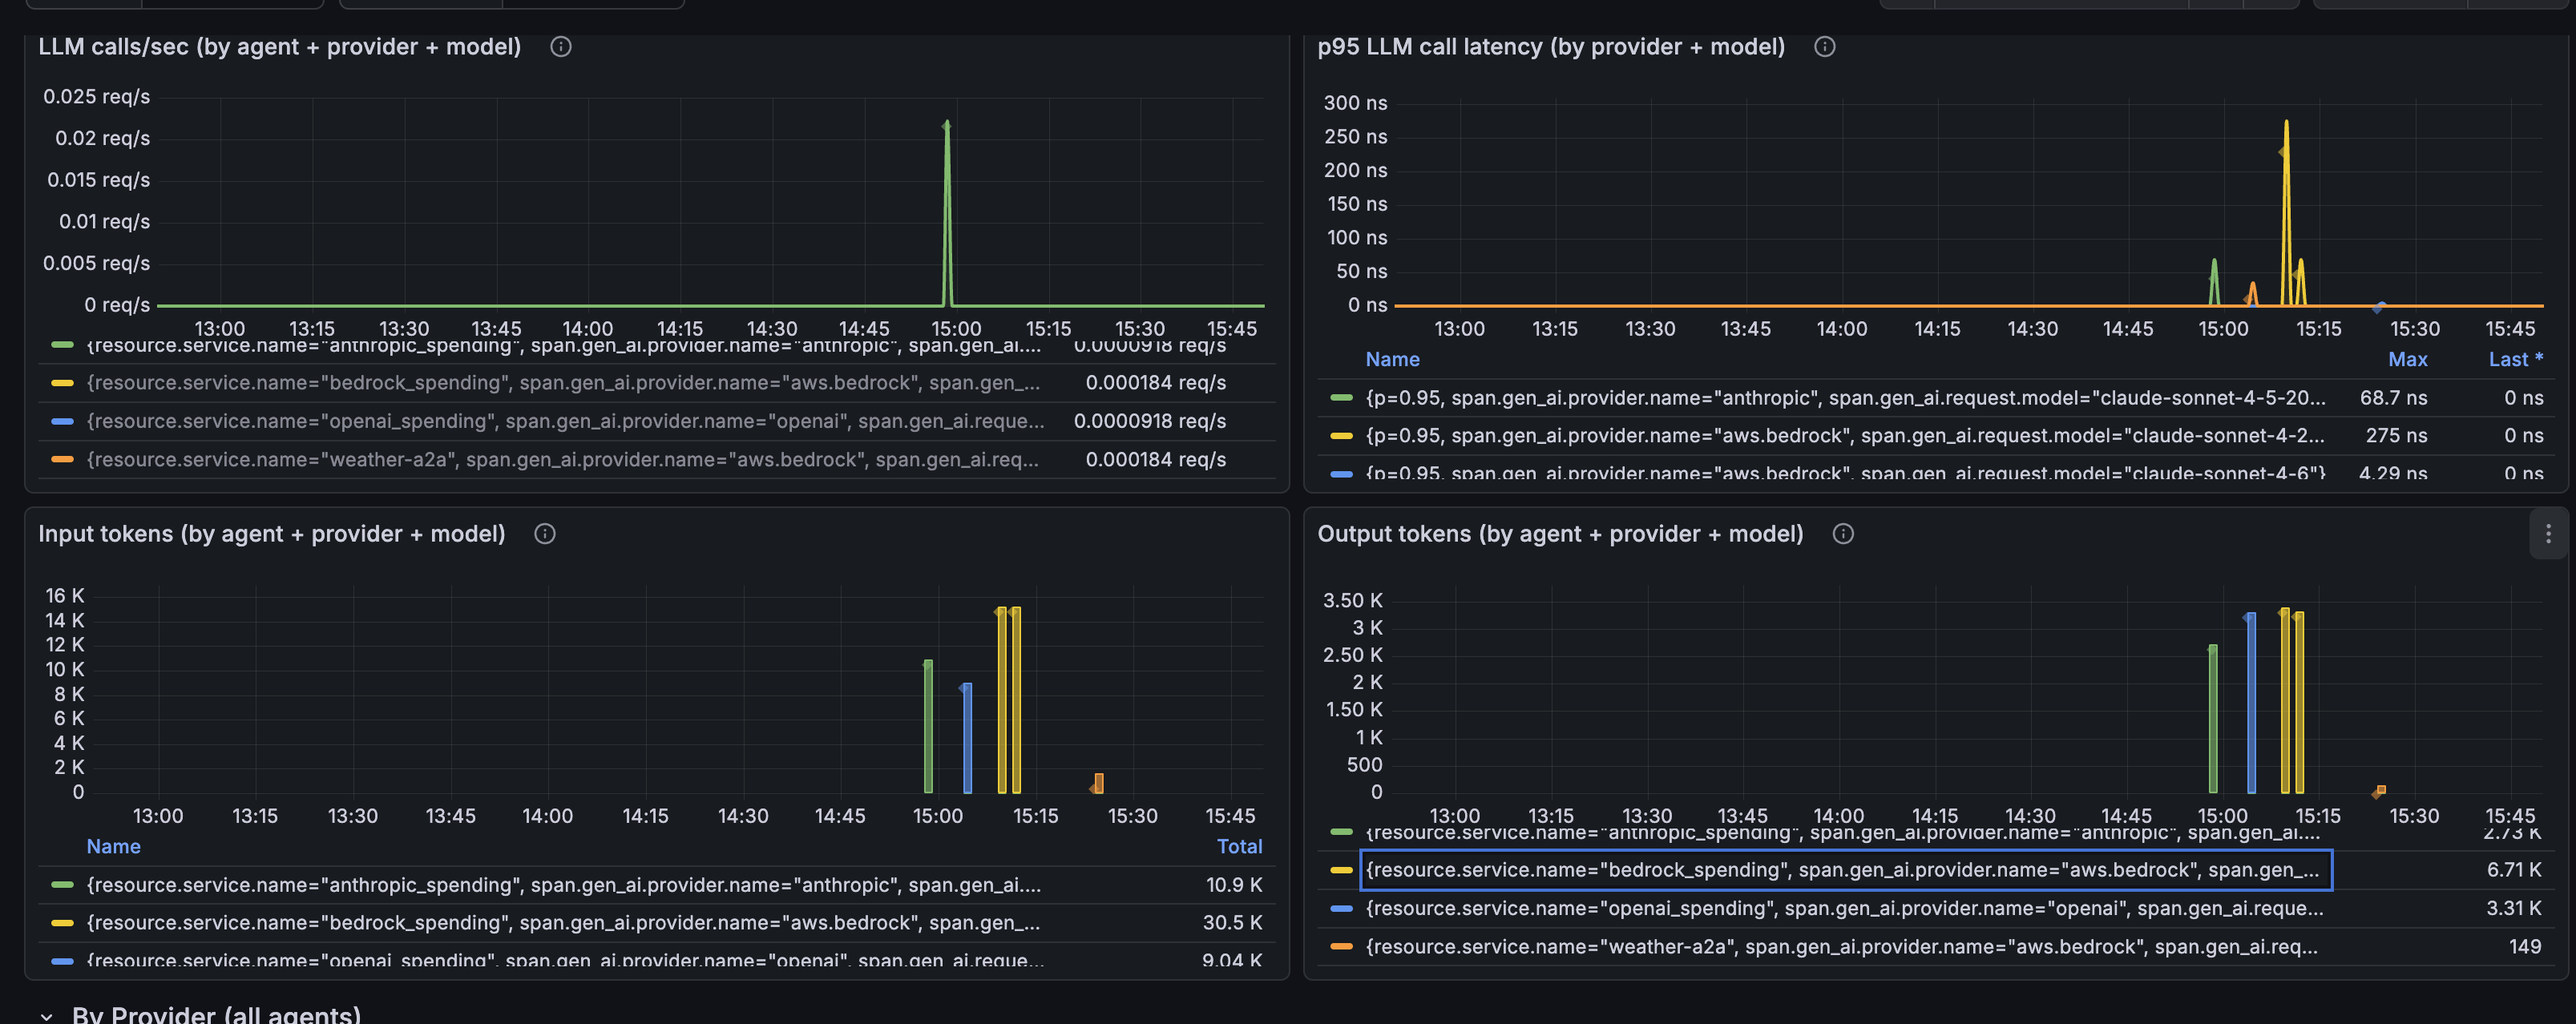The height and width of the screenshot is (1024, 2576).
Task: Click the blue bar in Output tokens chart
Action: point(2251,703)
